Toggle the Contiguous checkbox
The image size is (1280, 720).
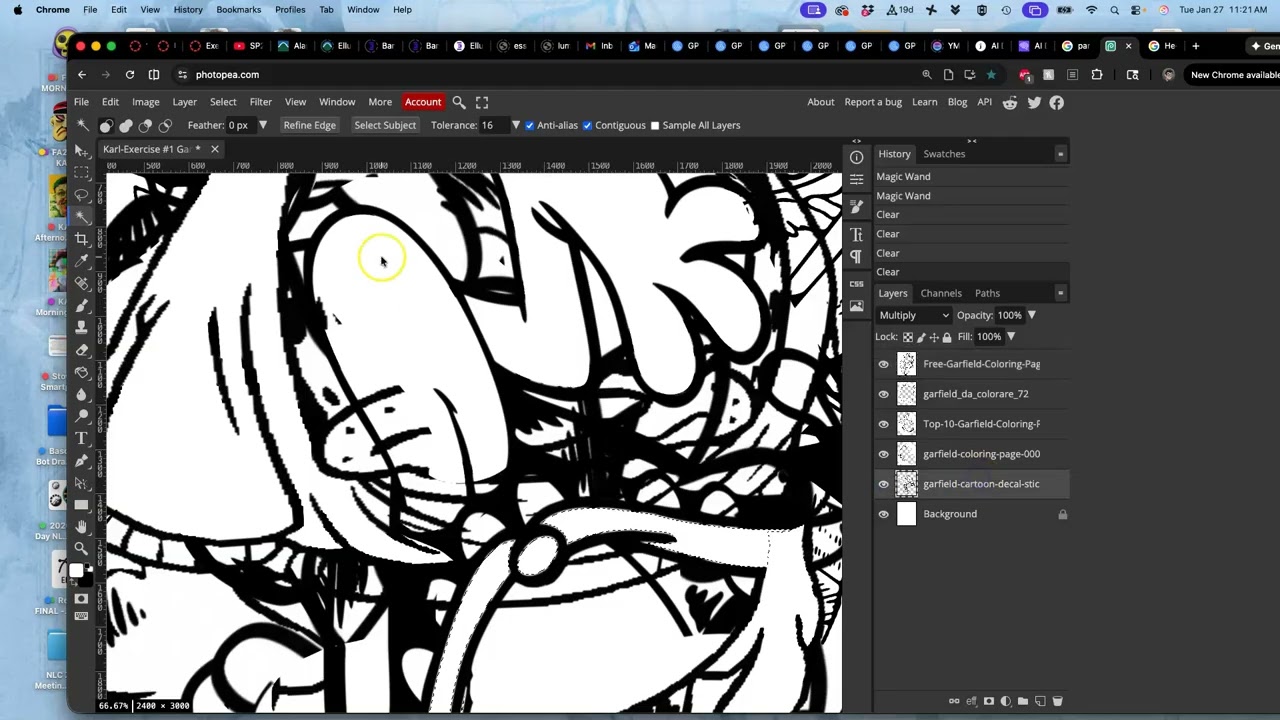tap(587, 125)
